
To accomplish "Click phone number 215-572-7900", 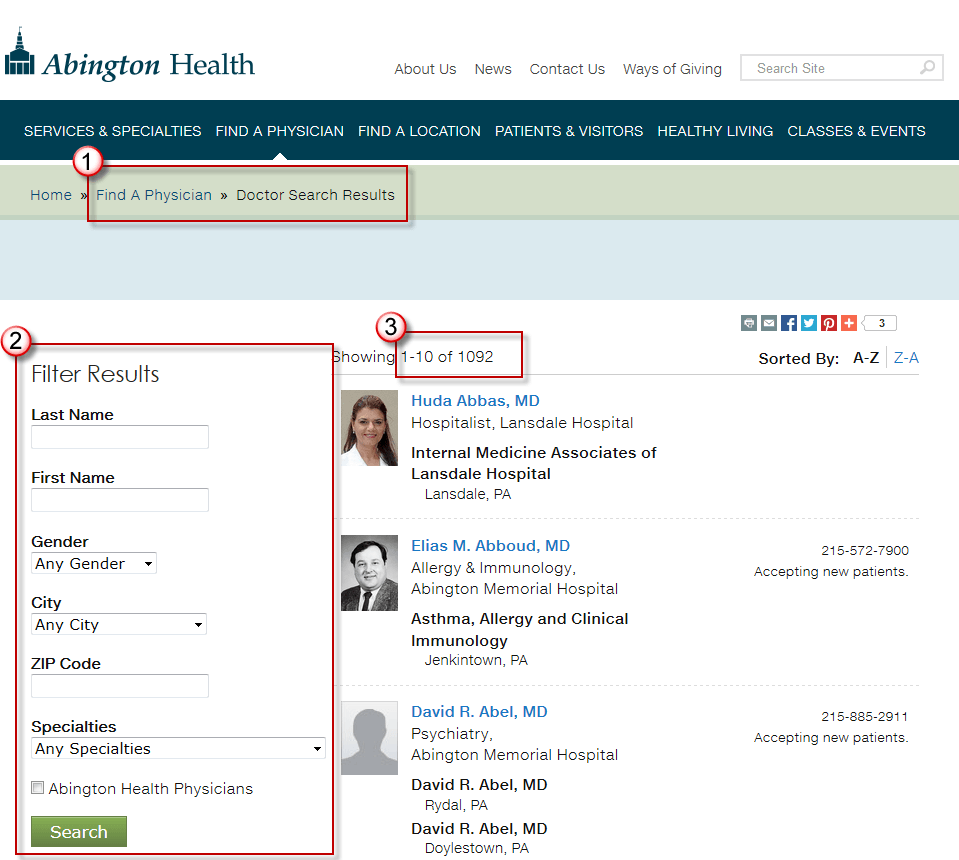I will pyautogui.click(x=865, y=550).
